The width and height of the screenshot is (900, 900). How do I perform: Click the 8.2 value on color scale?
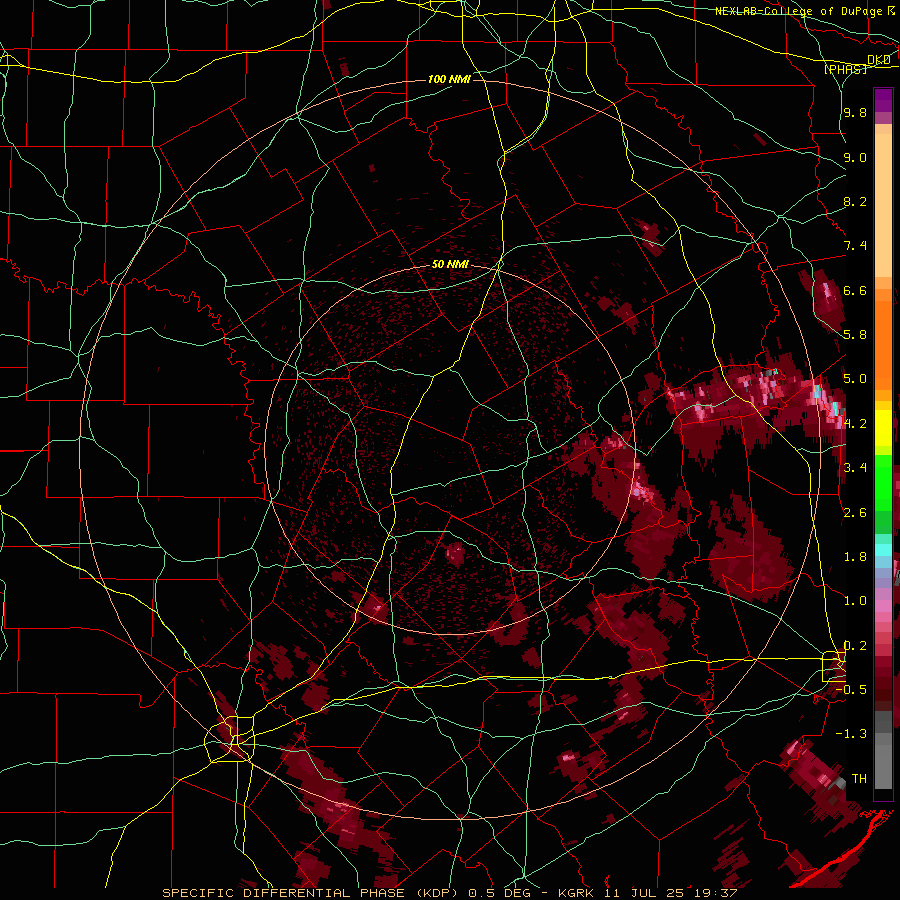(855, 201)
